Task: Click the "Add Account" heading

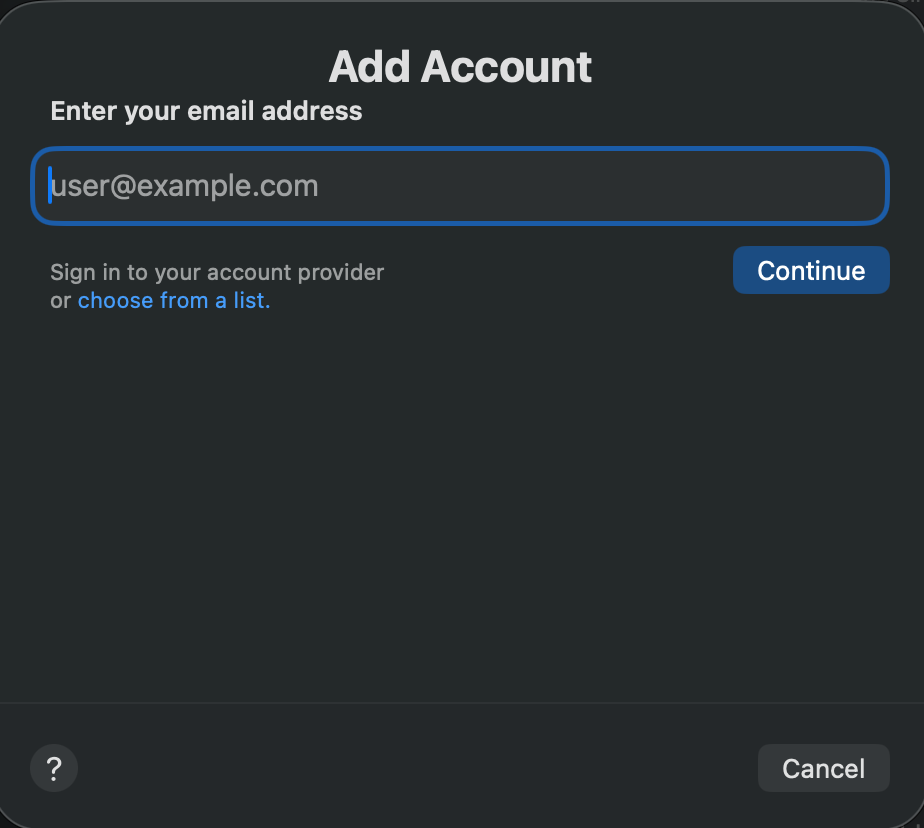Action: coord(460,67)
